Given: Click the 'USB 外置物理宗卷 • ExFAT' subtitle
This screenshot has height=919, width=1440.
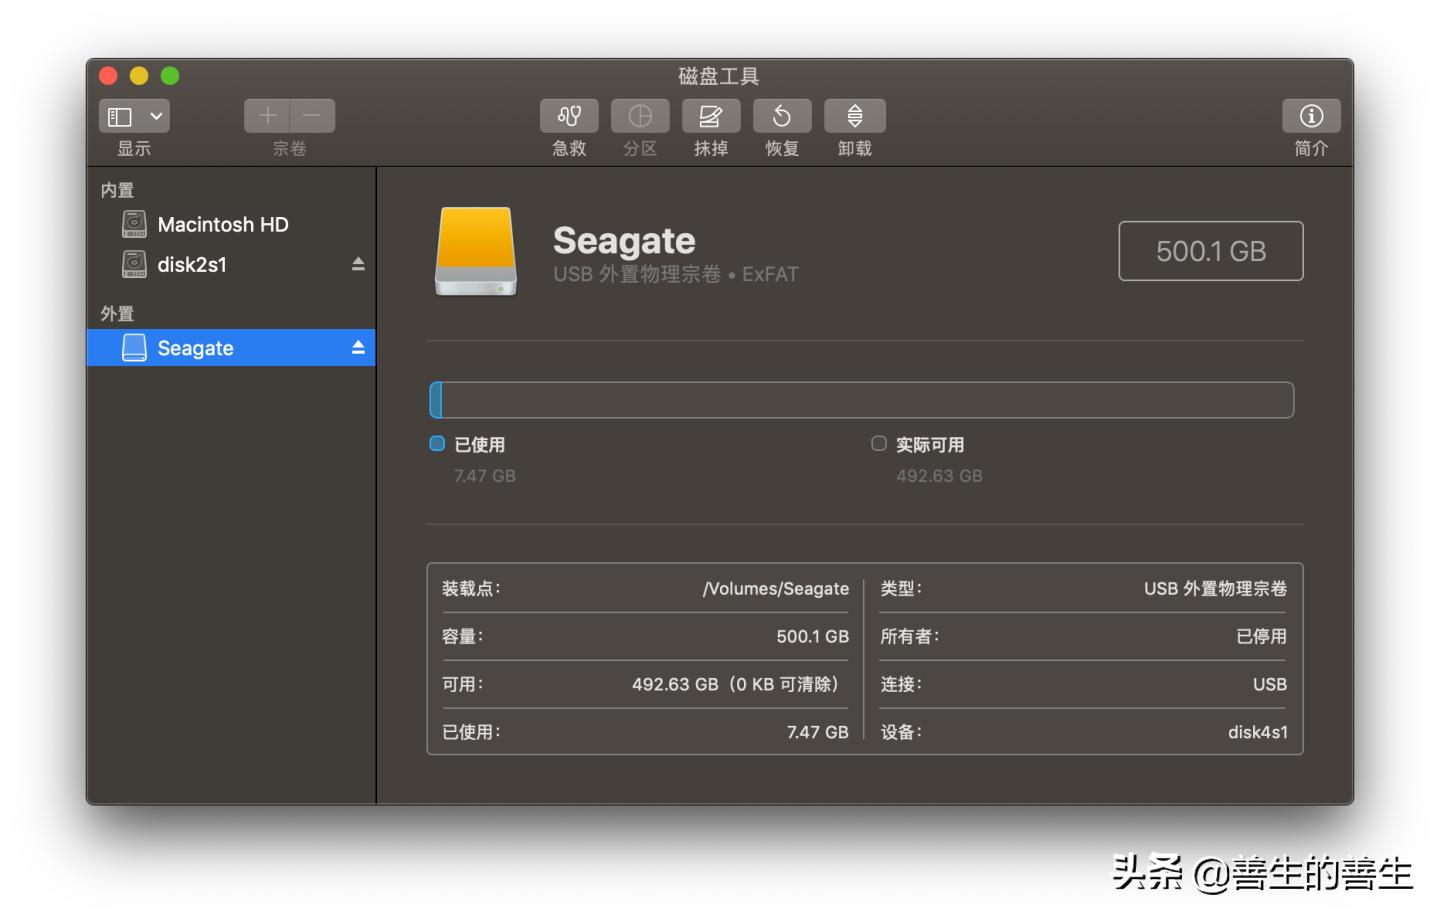Looking at the screenshot, I should [676, 274].
